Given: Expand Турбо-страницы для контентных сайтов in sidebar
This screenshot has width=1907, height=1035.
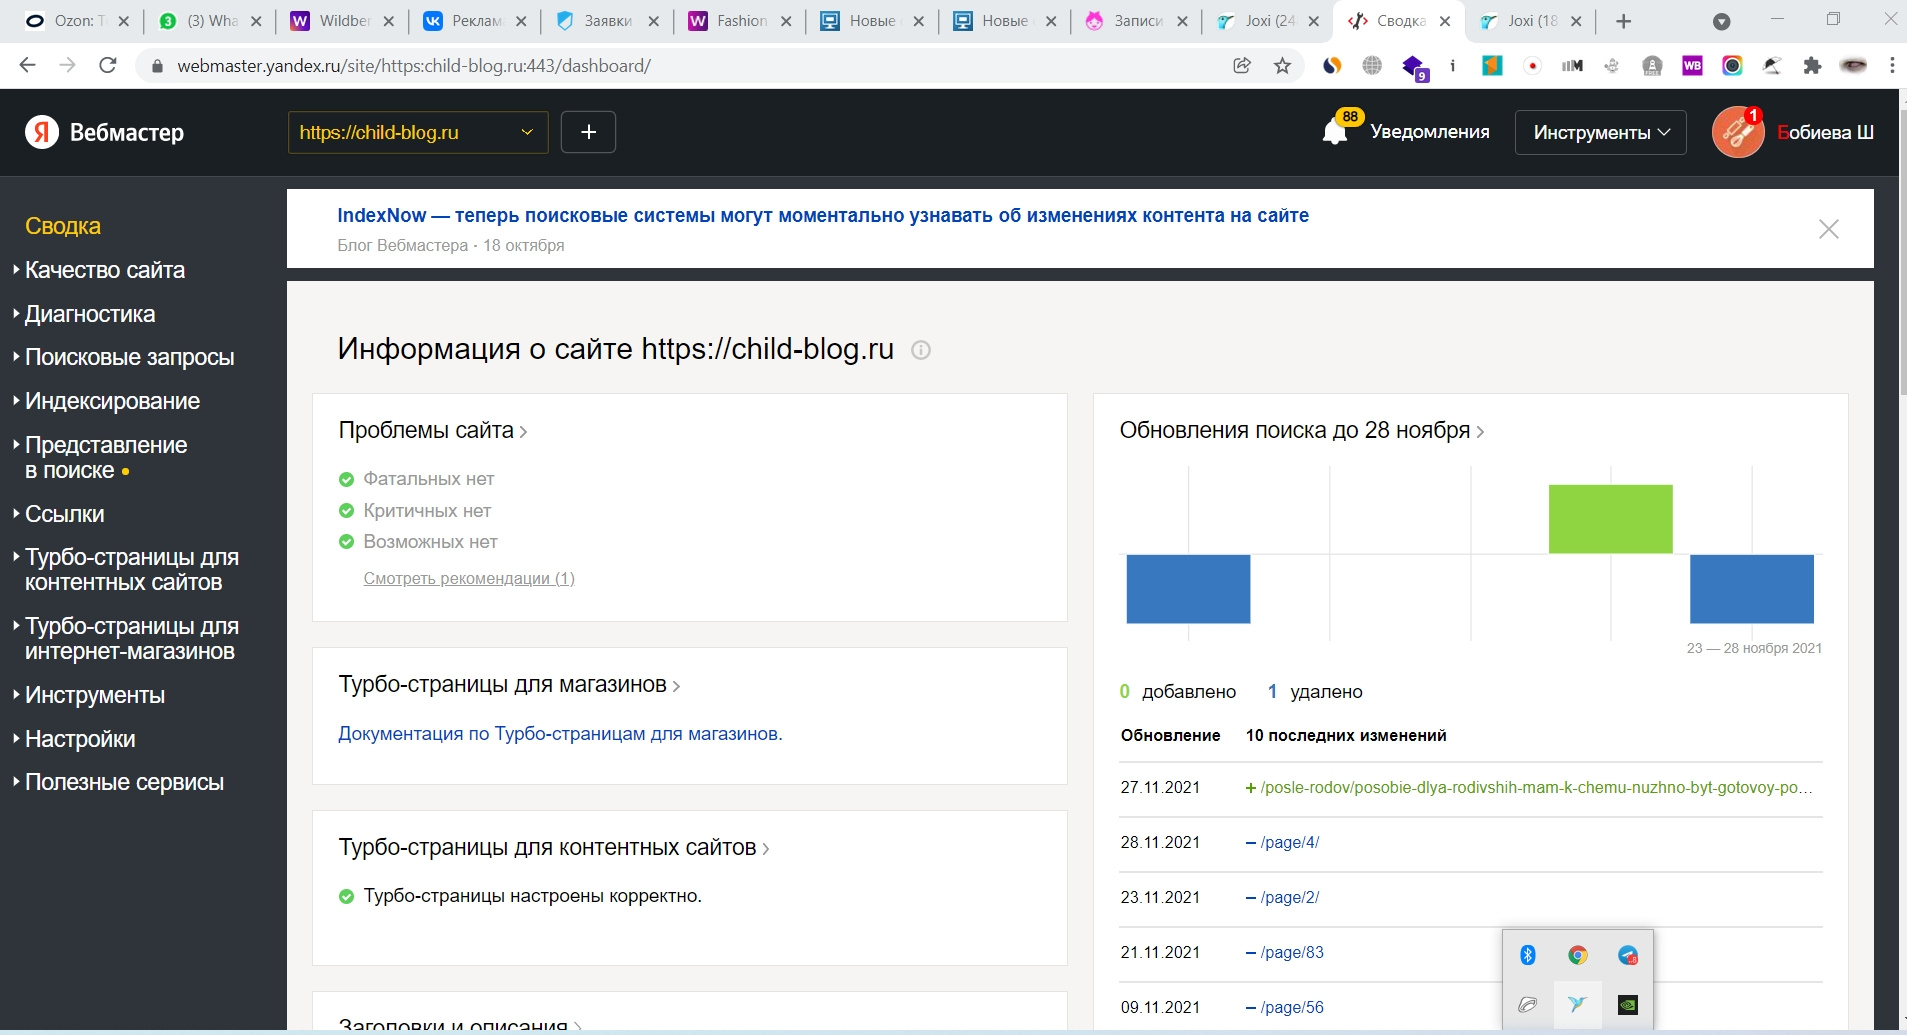Looking at the screenshot, I should point(131,570).
